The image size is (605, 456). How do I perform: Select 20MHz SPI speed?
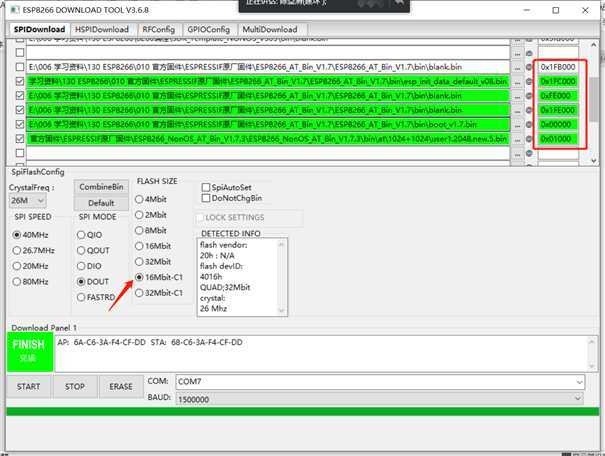(30, 266)
